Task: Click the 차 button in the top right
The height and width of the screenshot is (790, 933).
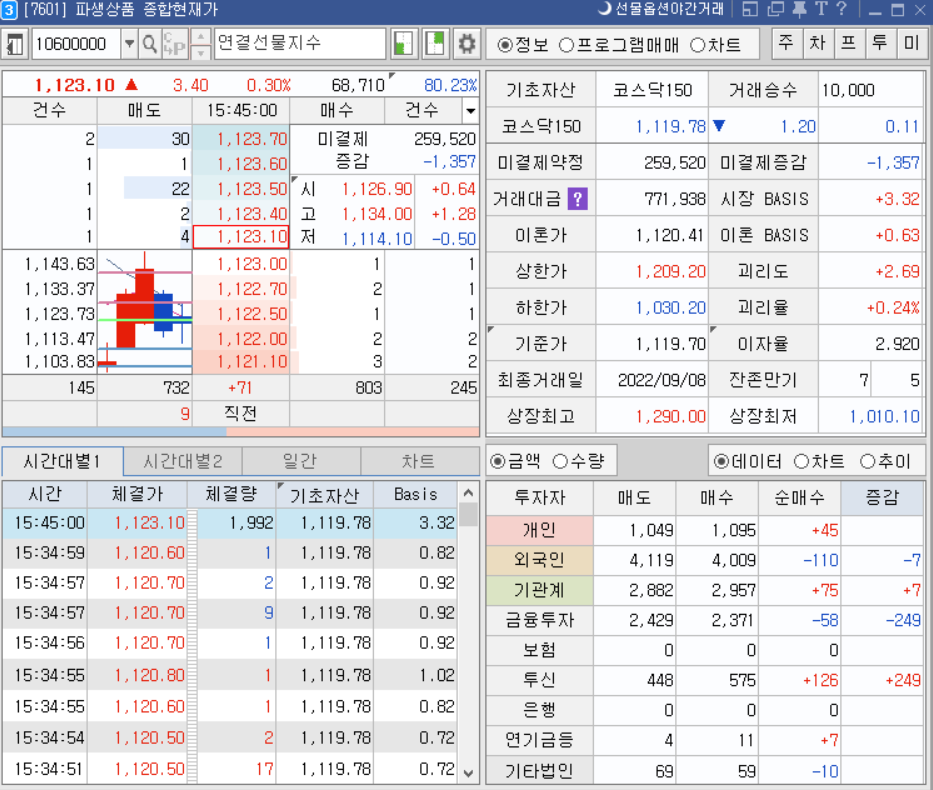Action: coord(818,43)
